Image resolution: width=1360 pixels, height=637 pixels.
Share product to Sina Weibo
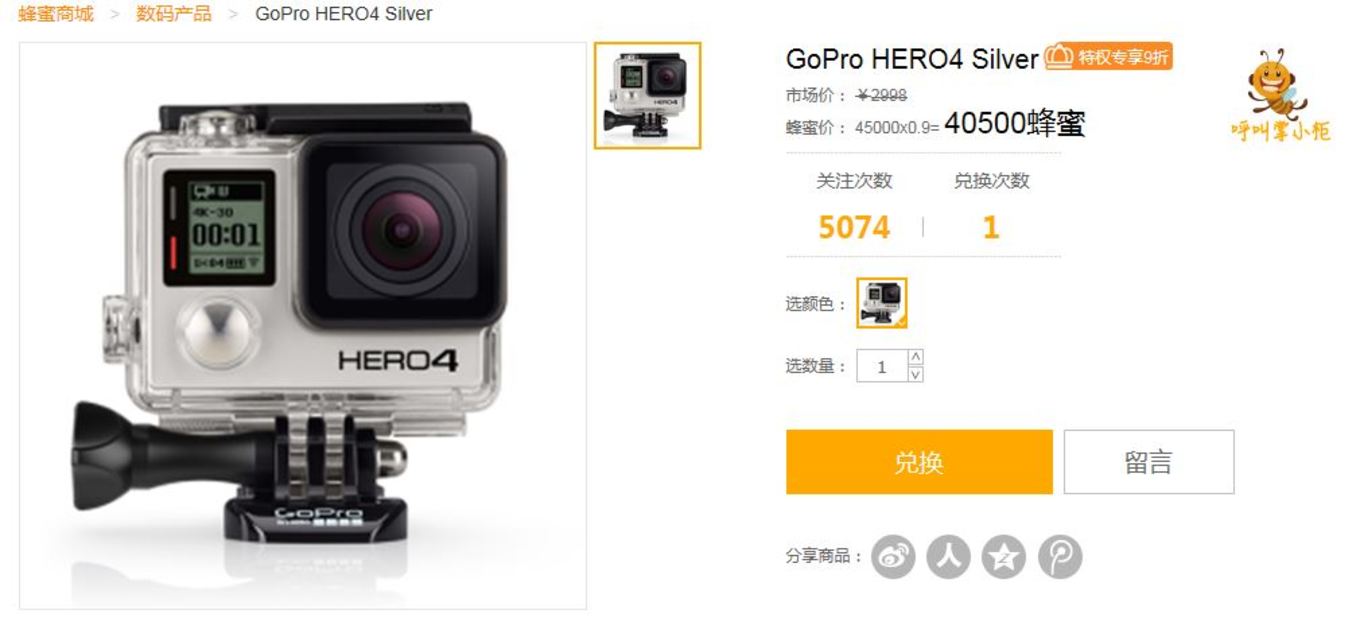pyautogui.click(x=893, y=557)
